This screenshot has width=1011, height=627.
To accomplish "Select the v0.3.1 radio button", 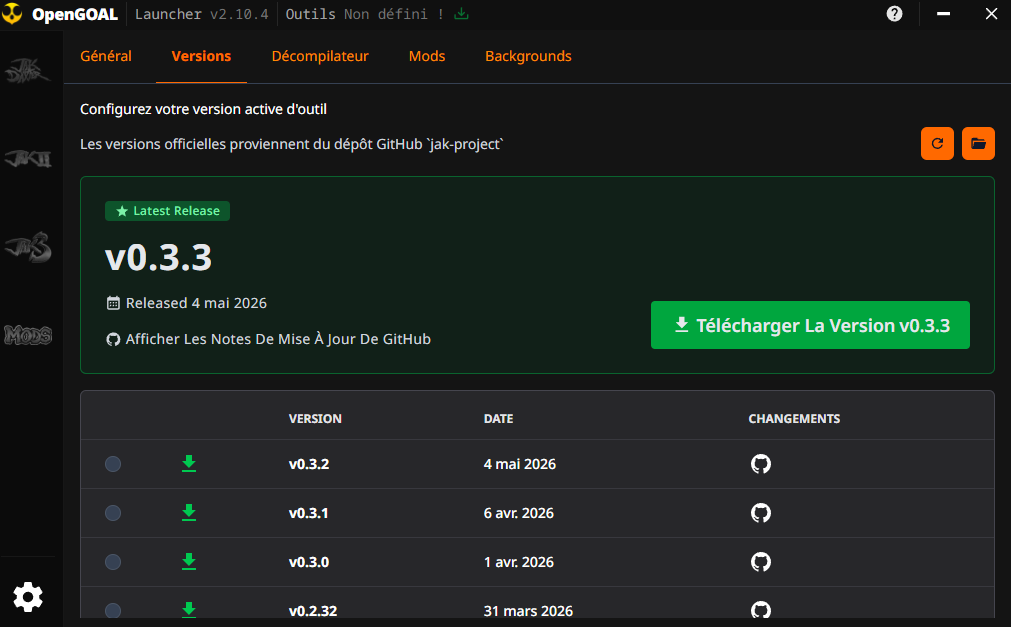I will pyautogui.click(x=113, y=513).
